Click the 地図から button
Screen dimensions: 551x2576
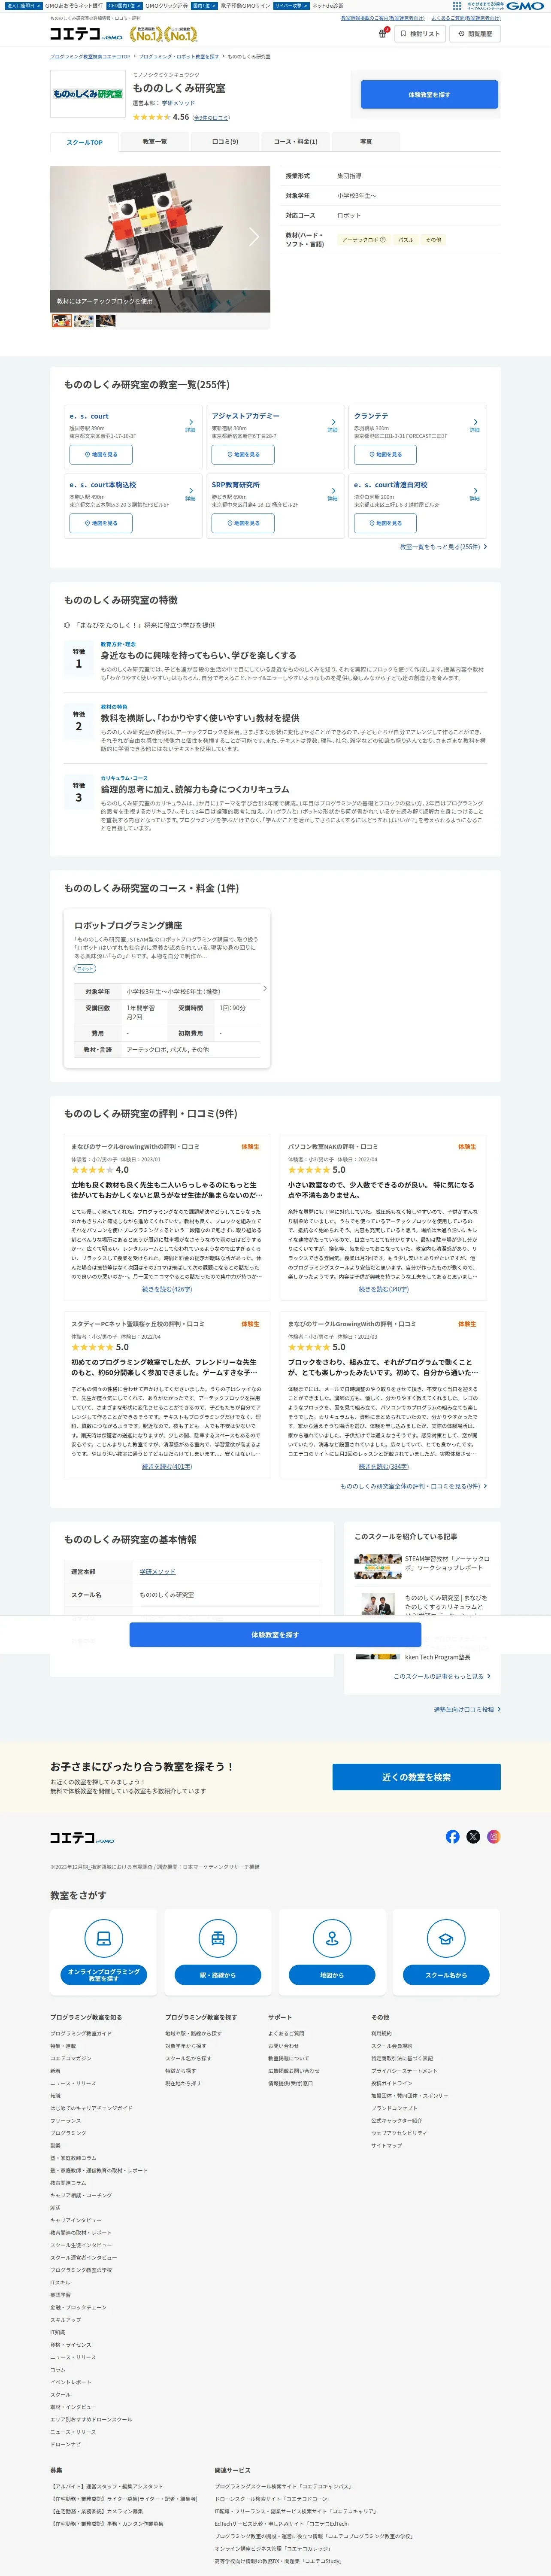click(332, 1975)
